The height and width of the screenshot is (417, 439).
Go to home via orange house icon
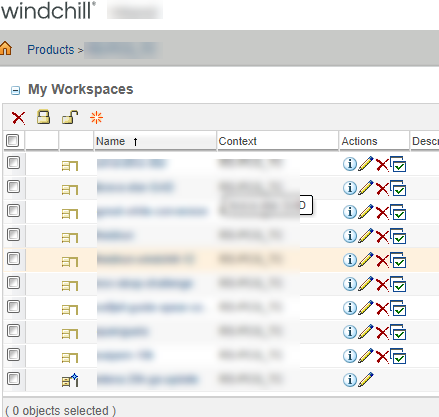click(6, 48)
